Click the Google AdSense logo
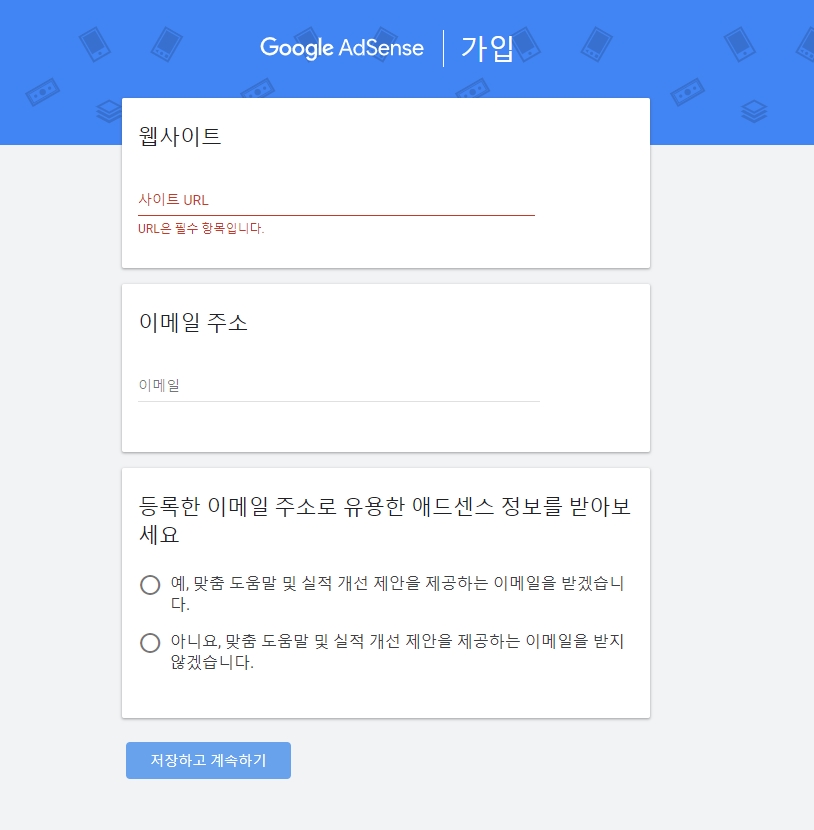Screen dimensions: 814x830 342,48
